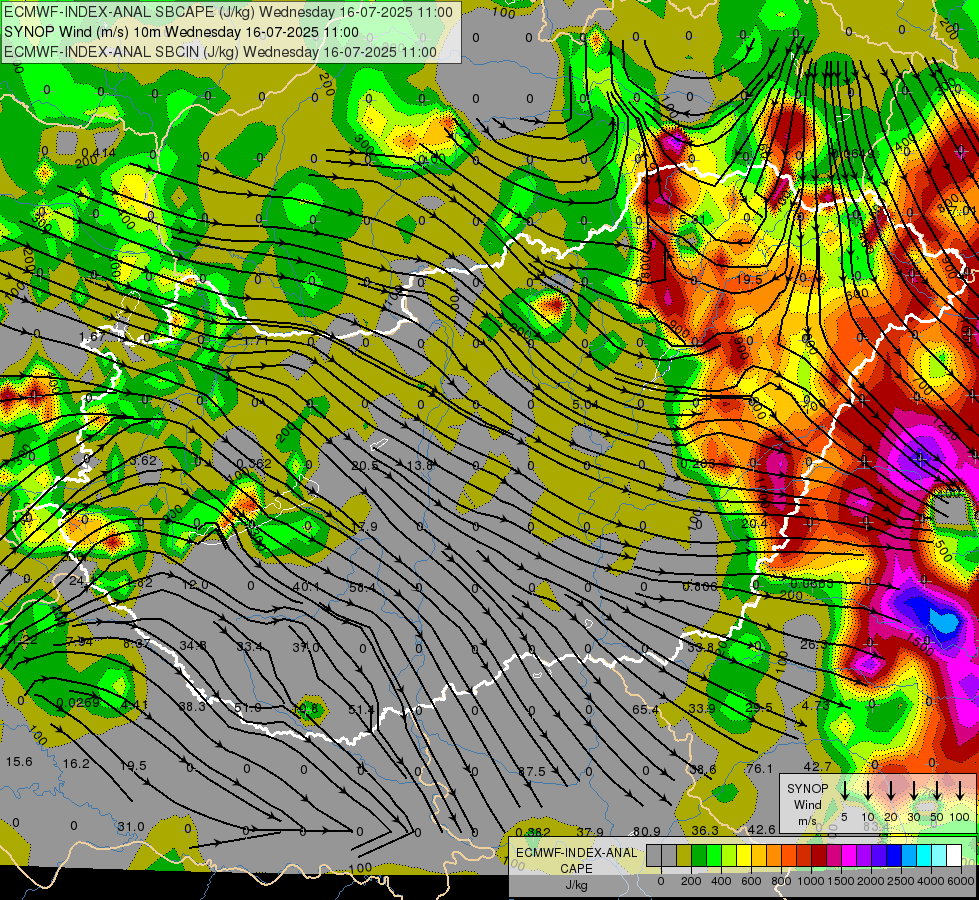This screenshot has width=979, height=900.
Task: Click the 1.67 value on the map
Action: [x=92, y=337]
